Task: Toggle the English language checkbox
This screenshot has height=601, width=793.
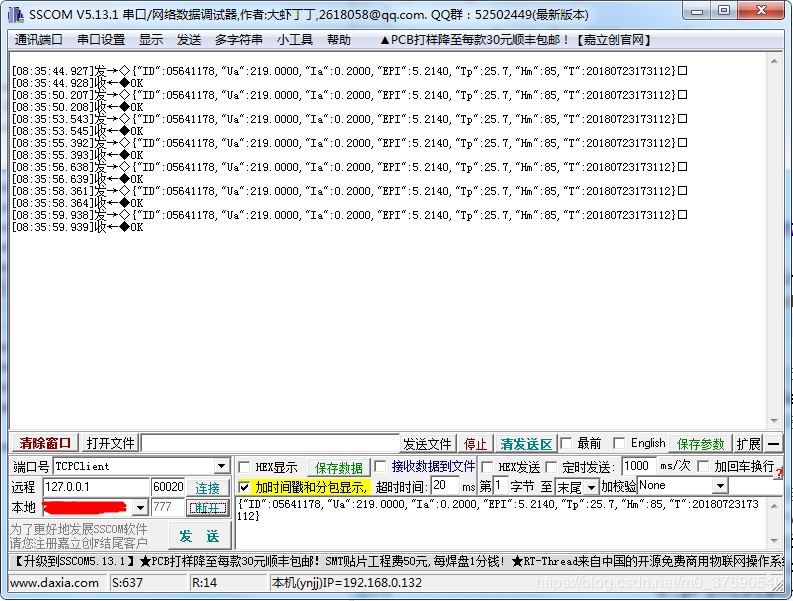Action: pyautogui.click(x=619, y=444)
